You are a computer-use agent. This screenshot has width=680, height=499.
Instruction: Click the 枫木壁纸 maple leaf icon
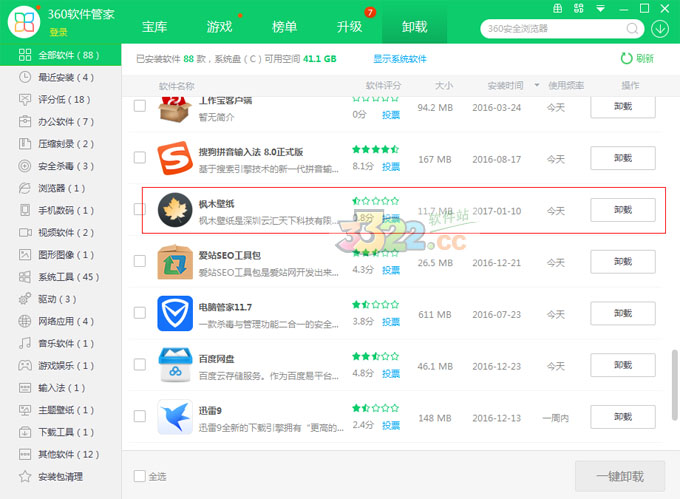(x=175, y=211)
